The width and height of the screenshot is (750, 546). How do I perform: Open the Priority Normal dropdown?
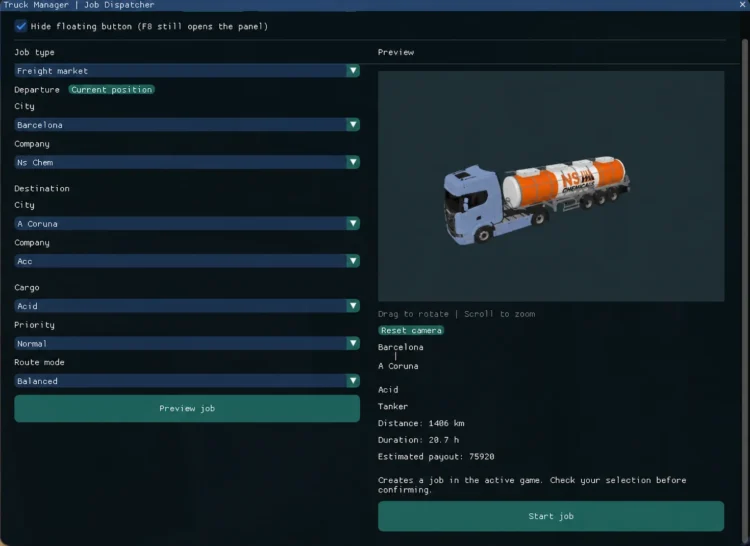pos(187,343)
